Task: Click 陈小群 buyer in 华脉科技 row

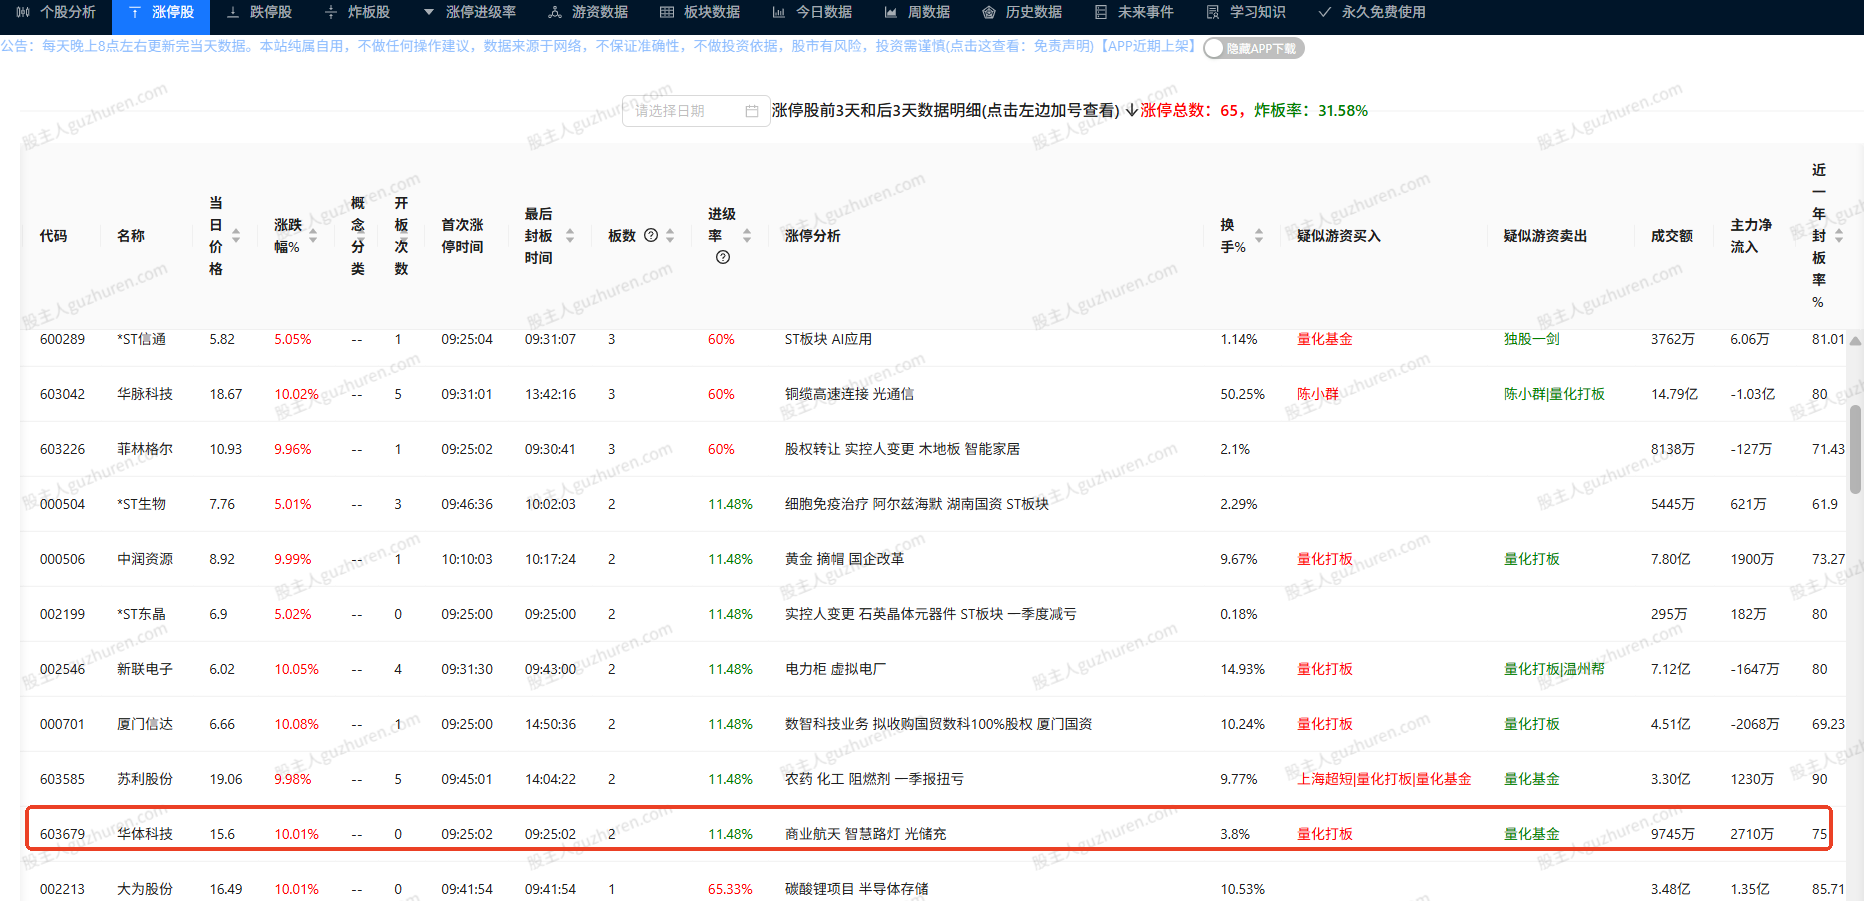Action: [1317, 394]
